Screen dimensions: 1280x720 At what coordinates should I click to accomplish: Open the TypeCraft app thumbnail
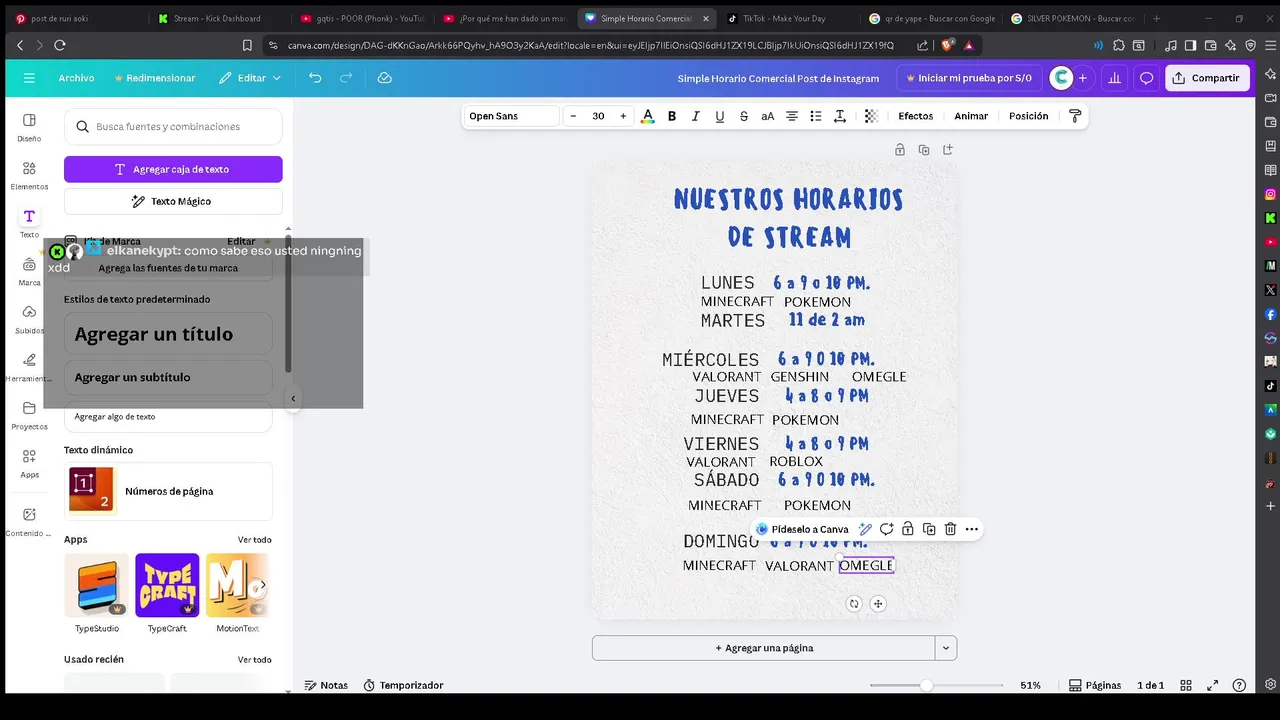(167, 585)
